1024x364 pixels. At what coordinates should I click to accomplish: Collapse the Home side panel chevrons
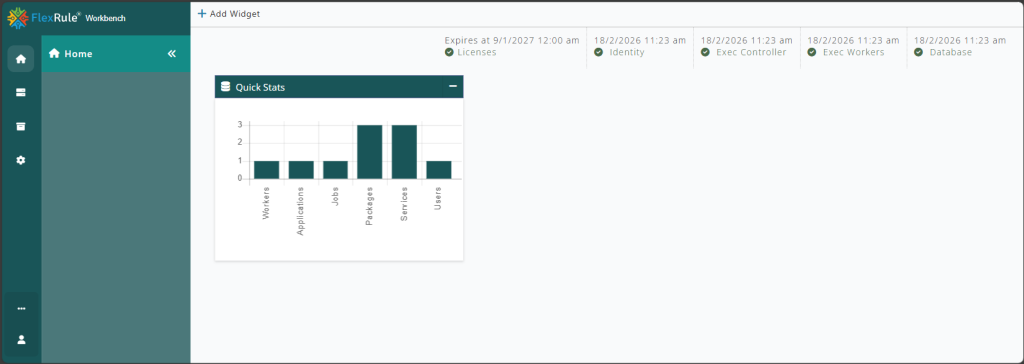(x=172, y=54)
